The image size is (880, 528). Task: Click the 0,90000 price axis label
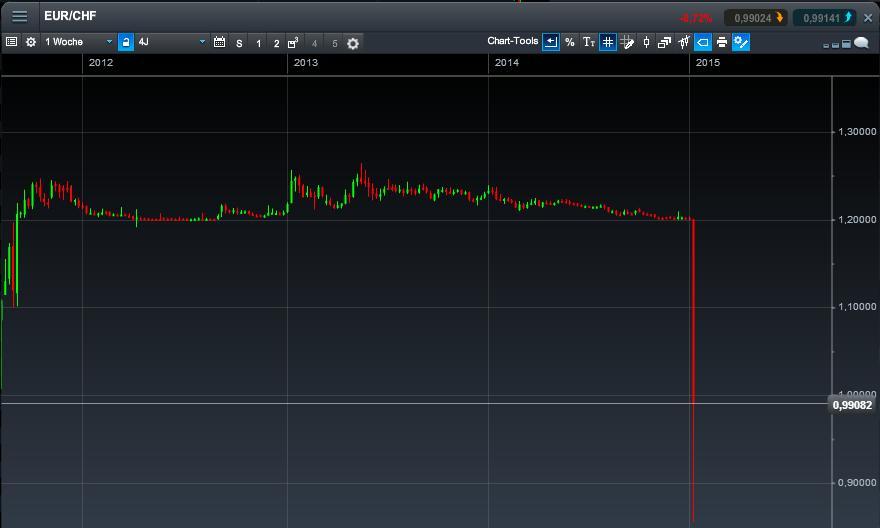coord(857,483)
